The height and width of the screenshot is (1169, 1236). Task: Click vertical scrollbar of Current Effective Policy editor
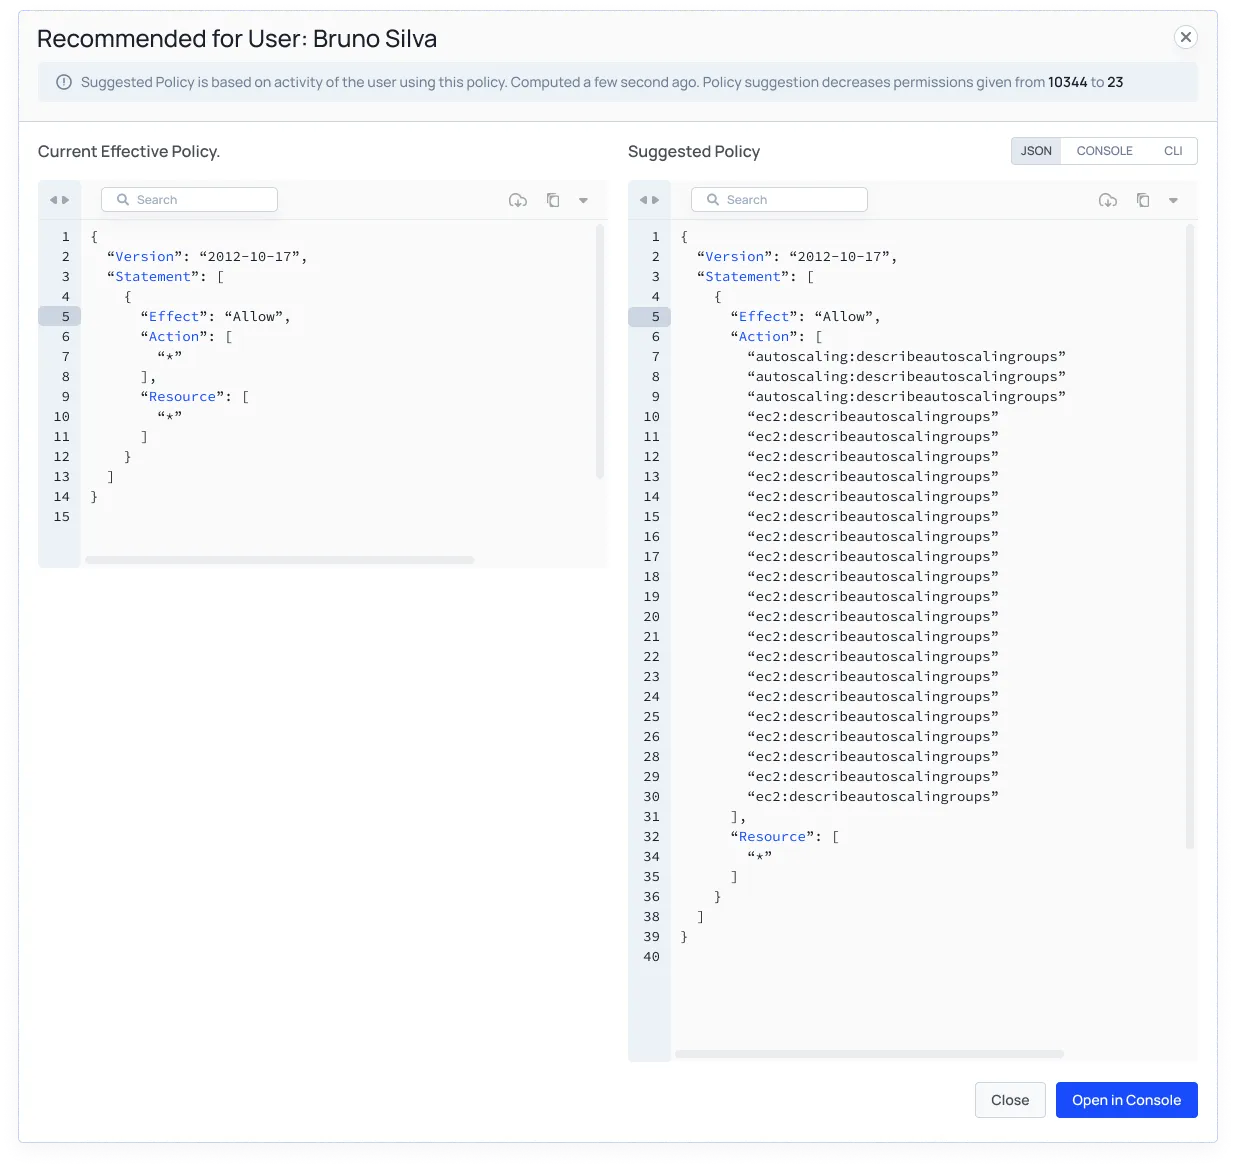coord(600,350)
